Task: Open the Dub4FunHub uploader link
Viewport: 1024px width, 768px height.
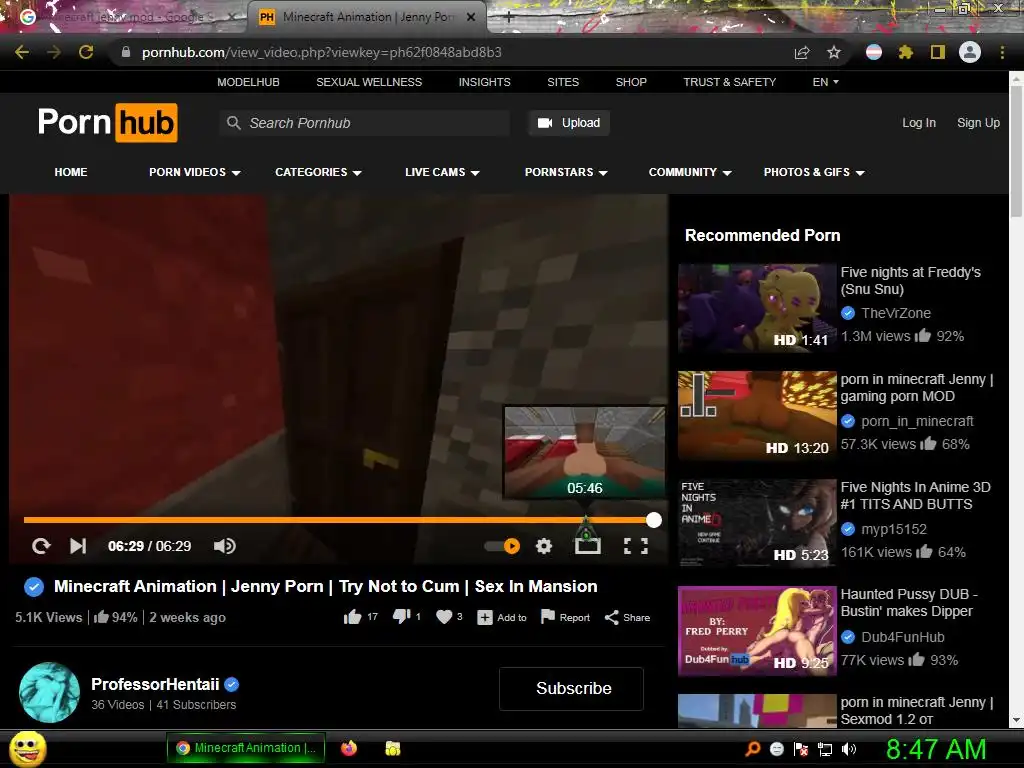Action: (903, 637)
